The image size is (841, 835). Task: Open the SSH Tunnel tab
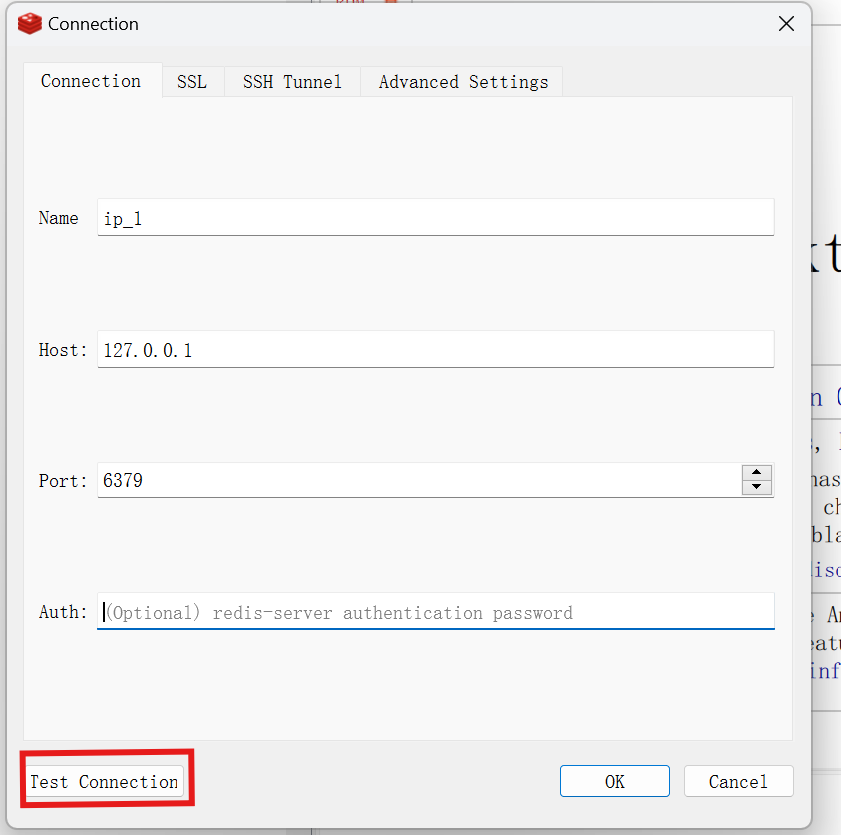292,81
